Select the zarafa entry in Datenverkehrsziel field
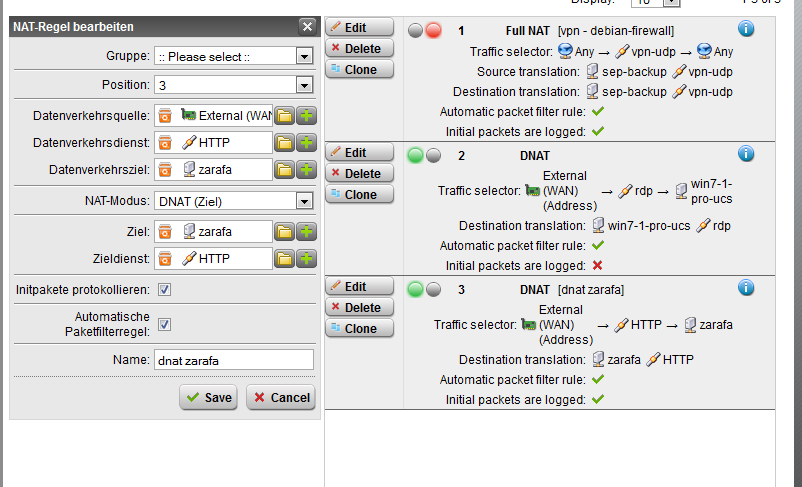This screenshot has height=487, width=802. click(x=207, y=169)
